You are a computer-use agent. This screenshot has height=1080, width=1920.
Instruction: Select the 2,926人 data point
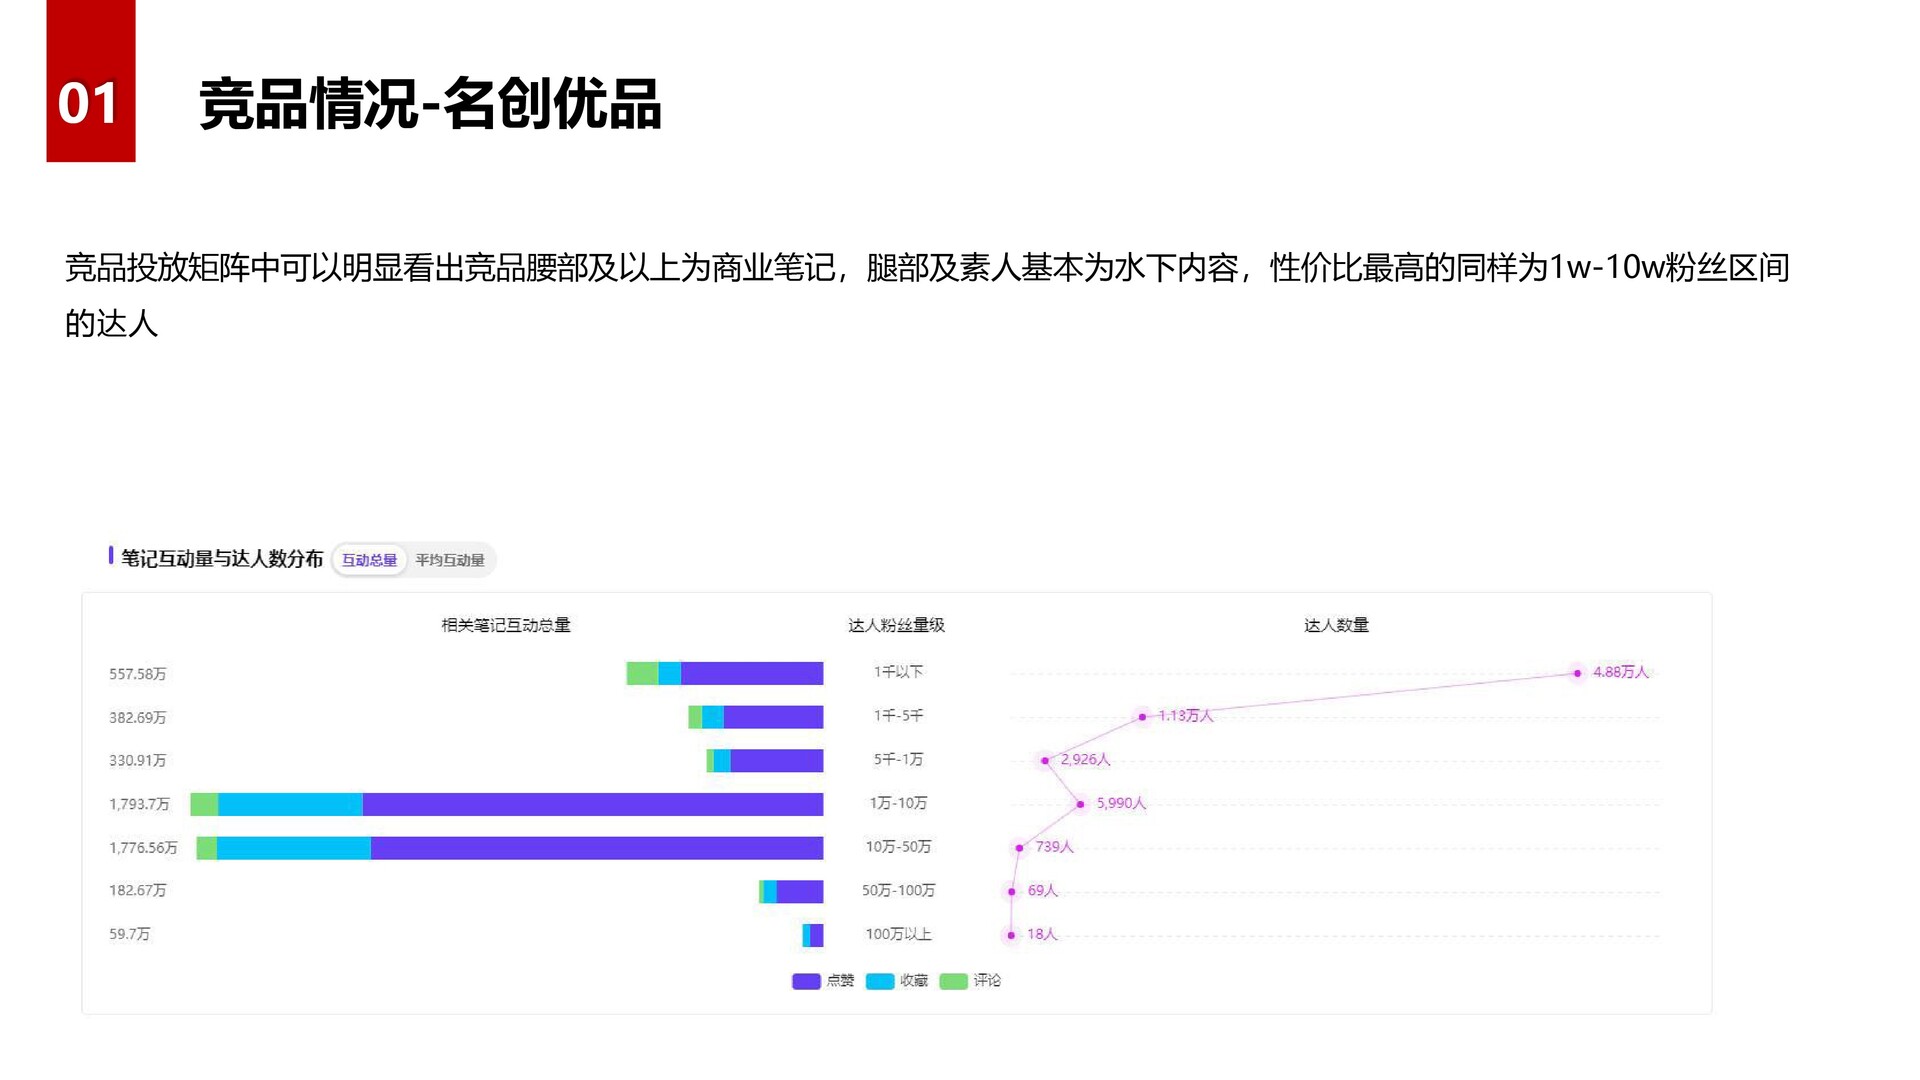1045,761
